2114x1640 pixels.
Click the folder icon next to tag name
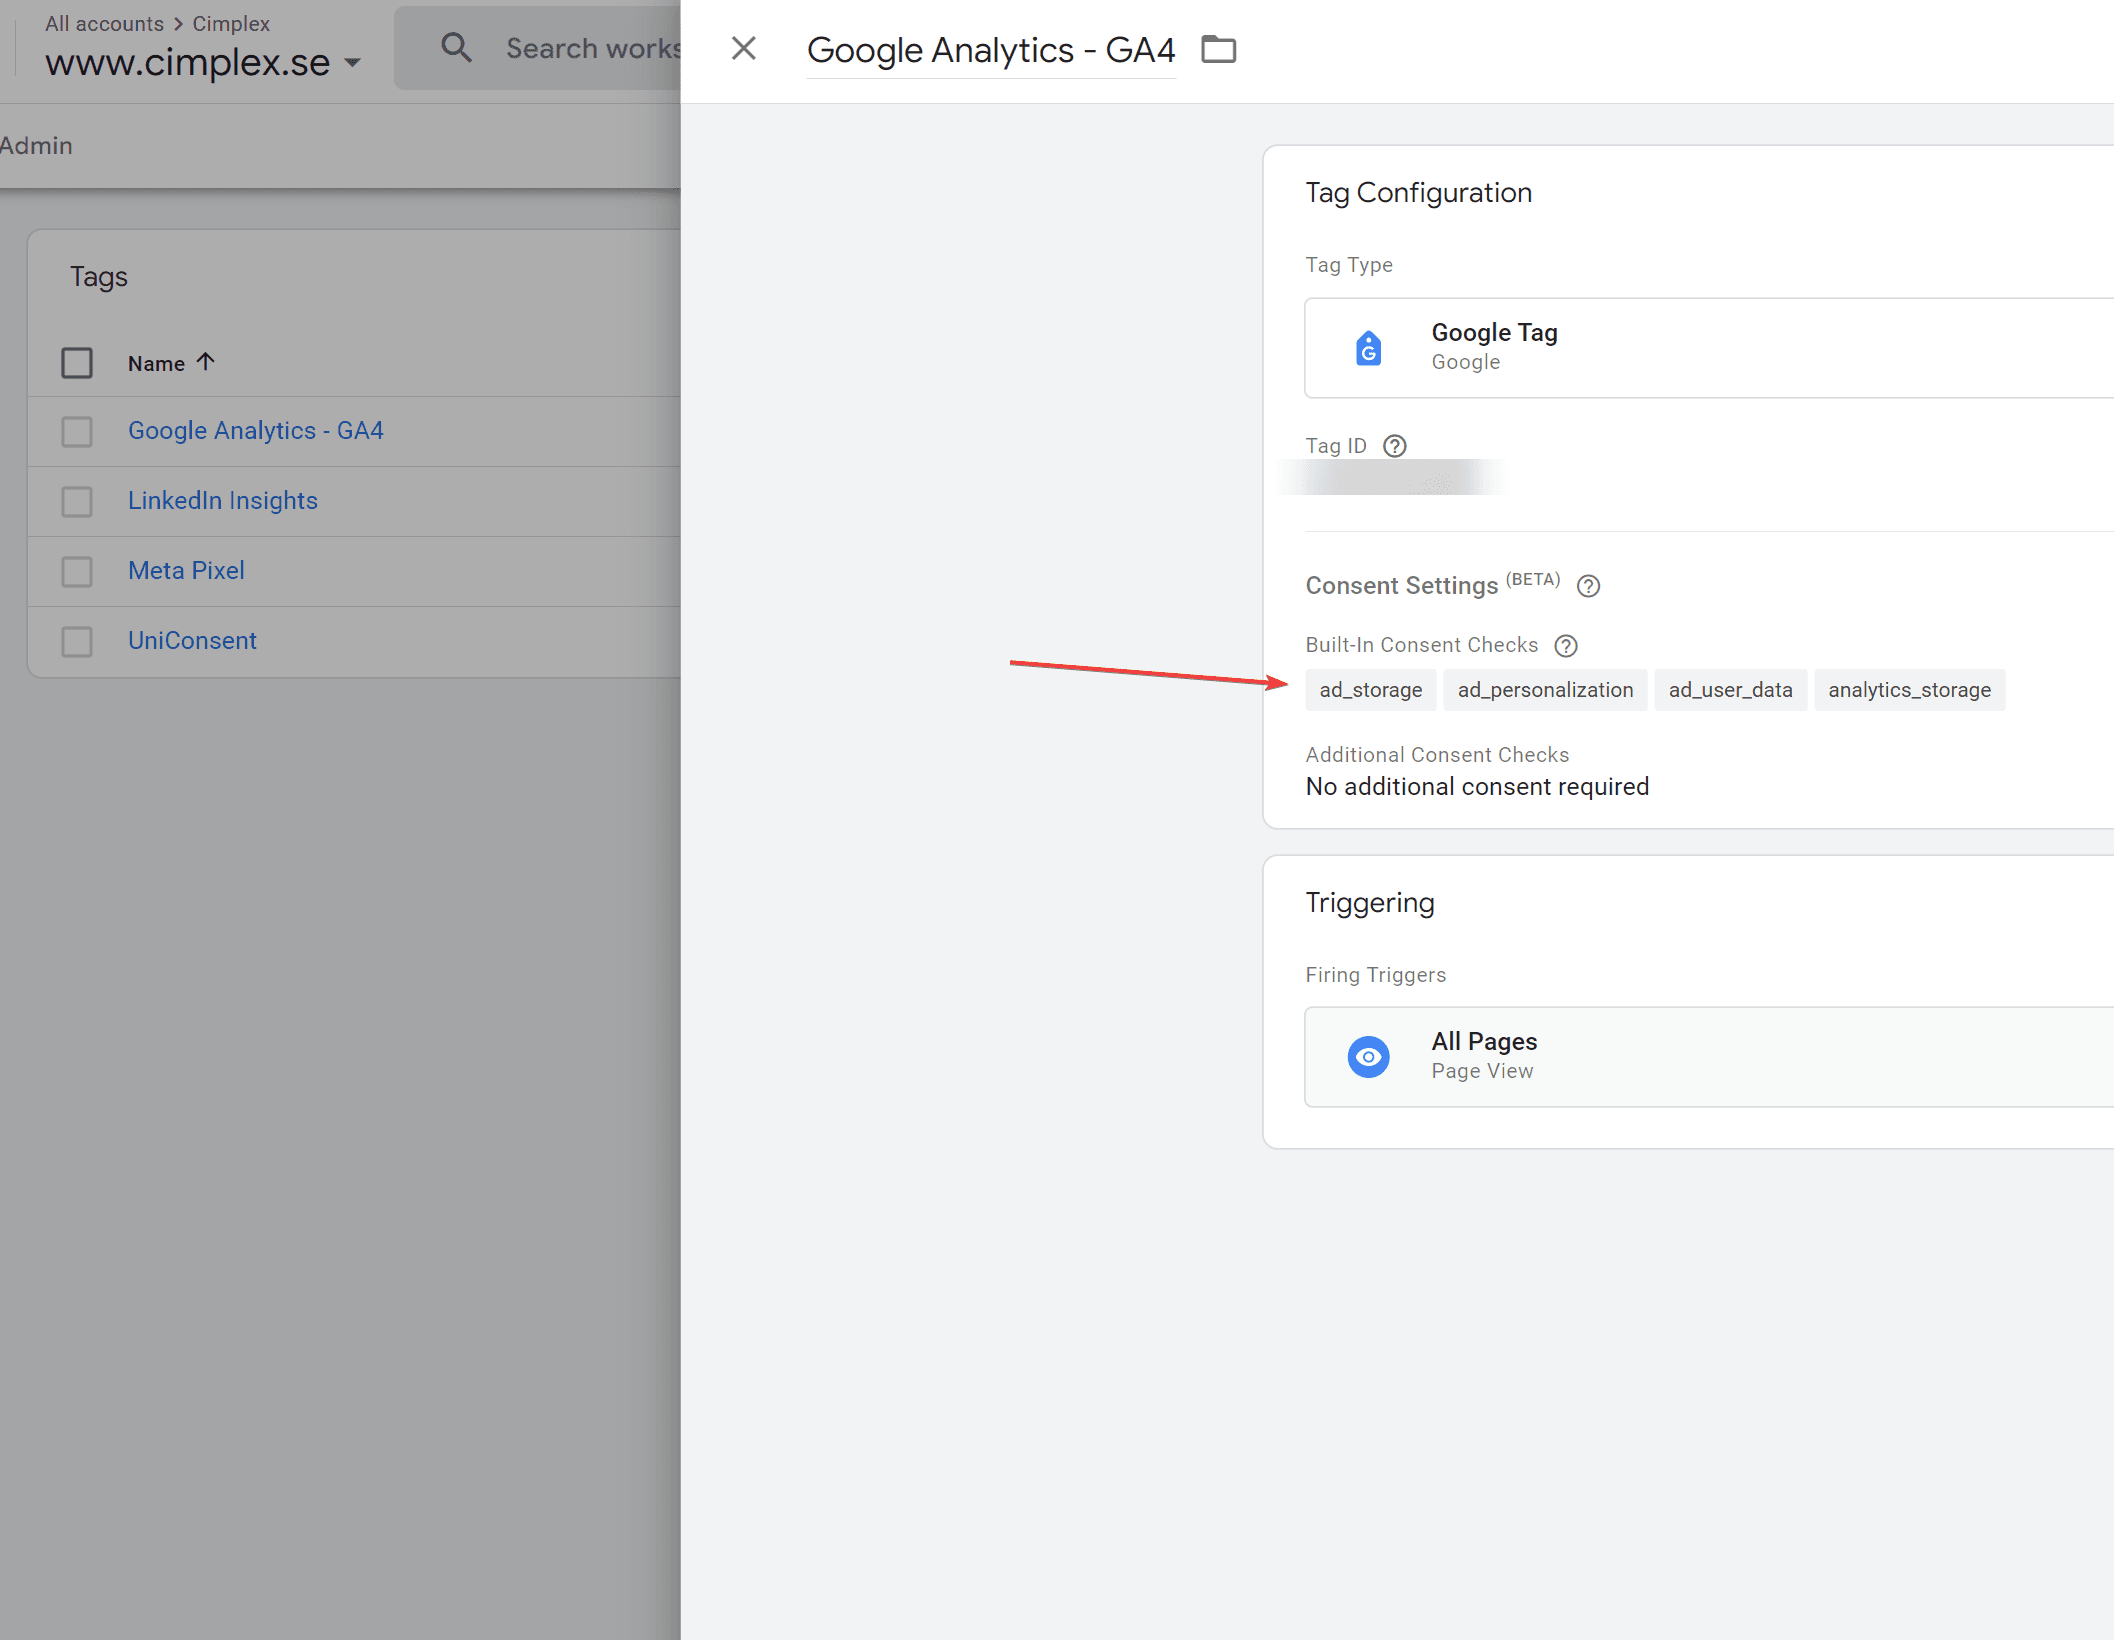[1218, 49]
